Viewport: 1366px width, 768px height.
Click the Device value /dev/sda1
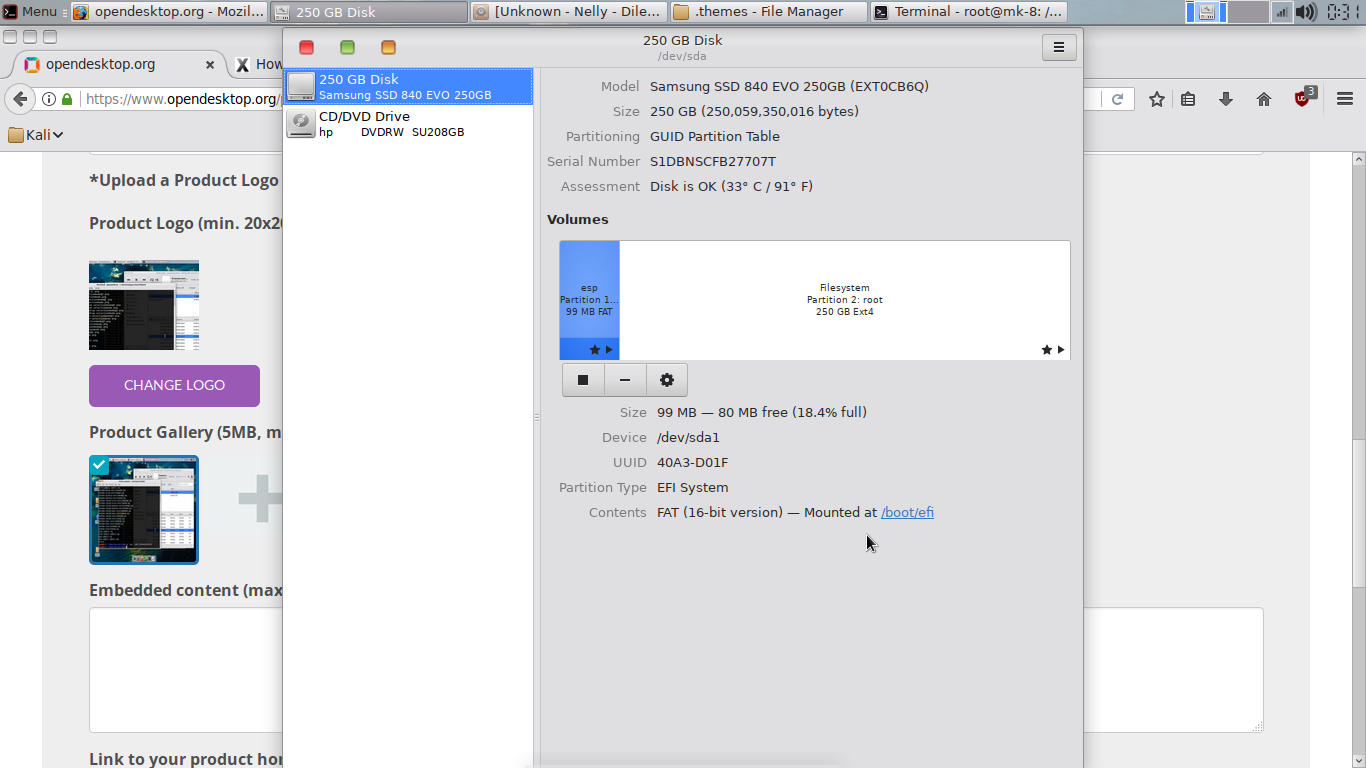coord(688,437)
